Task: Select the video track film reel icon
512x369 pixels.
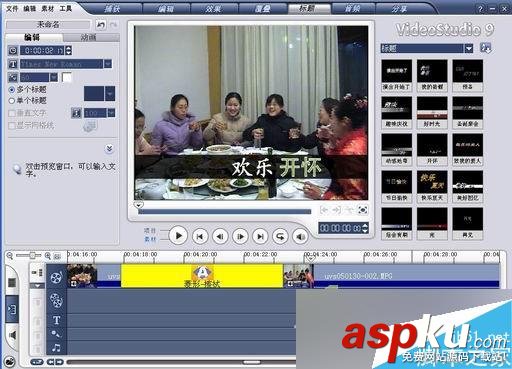Action: pyautogui.click(x=56, y=277)
